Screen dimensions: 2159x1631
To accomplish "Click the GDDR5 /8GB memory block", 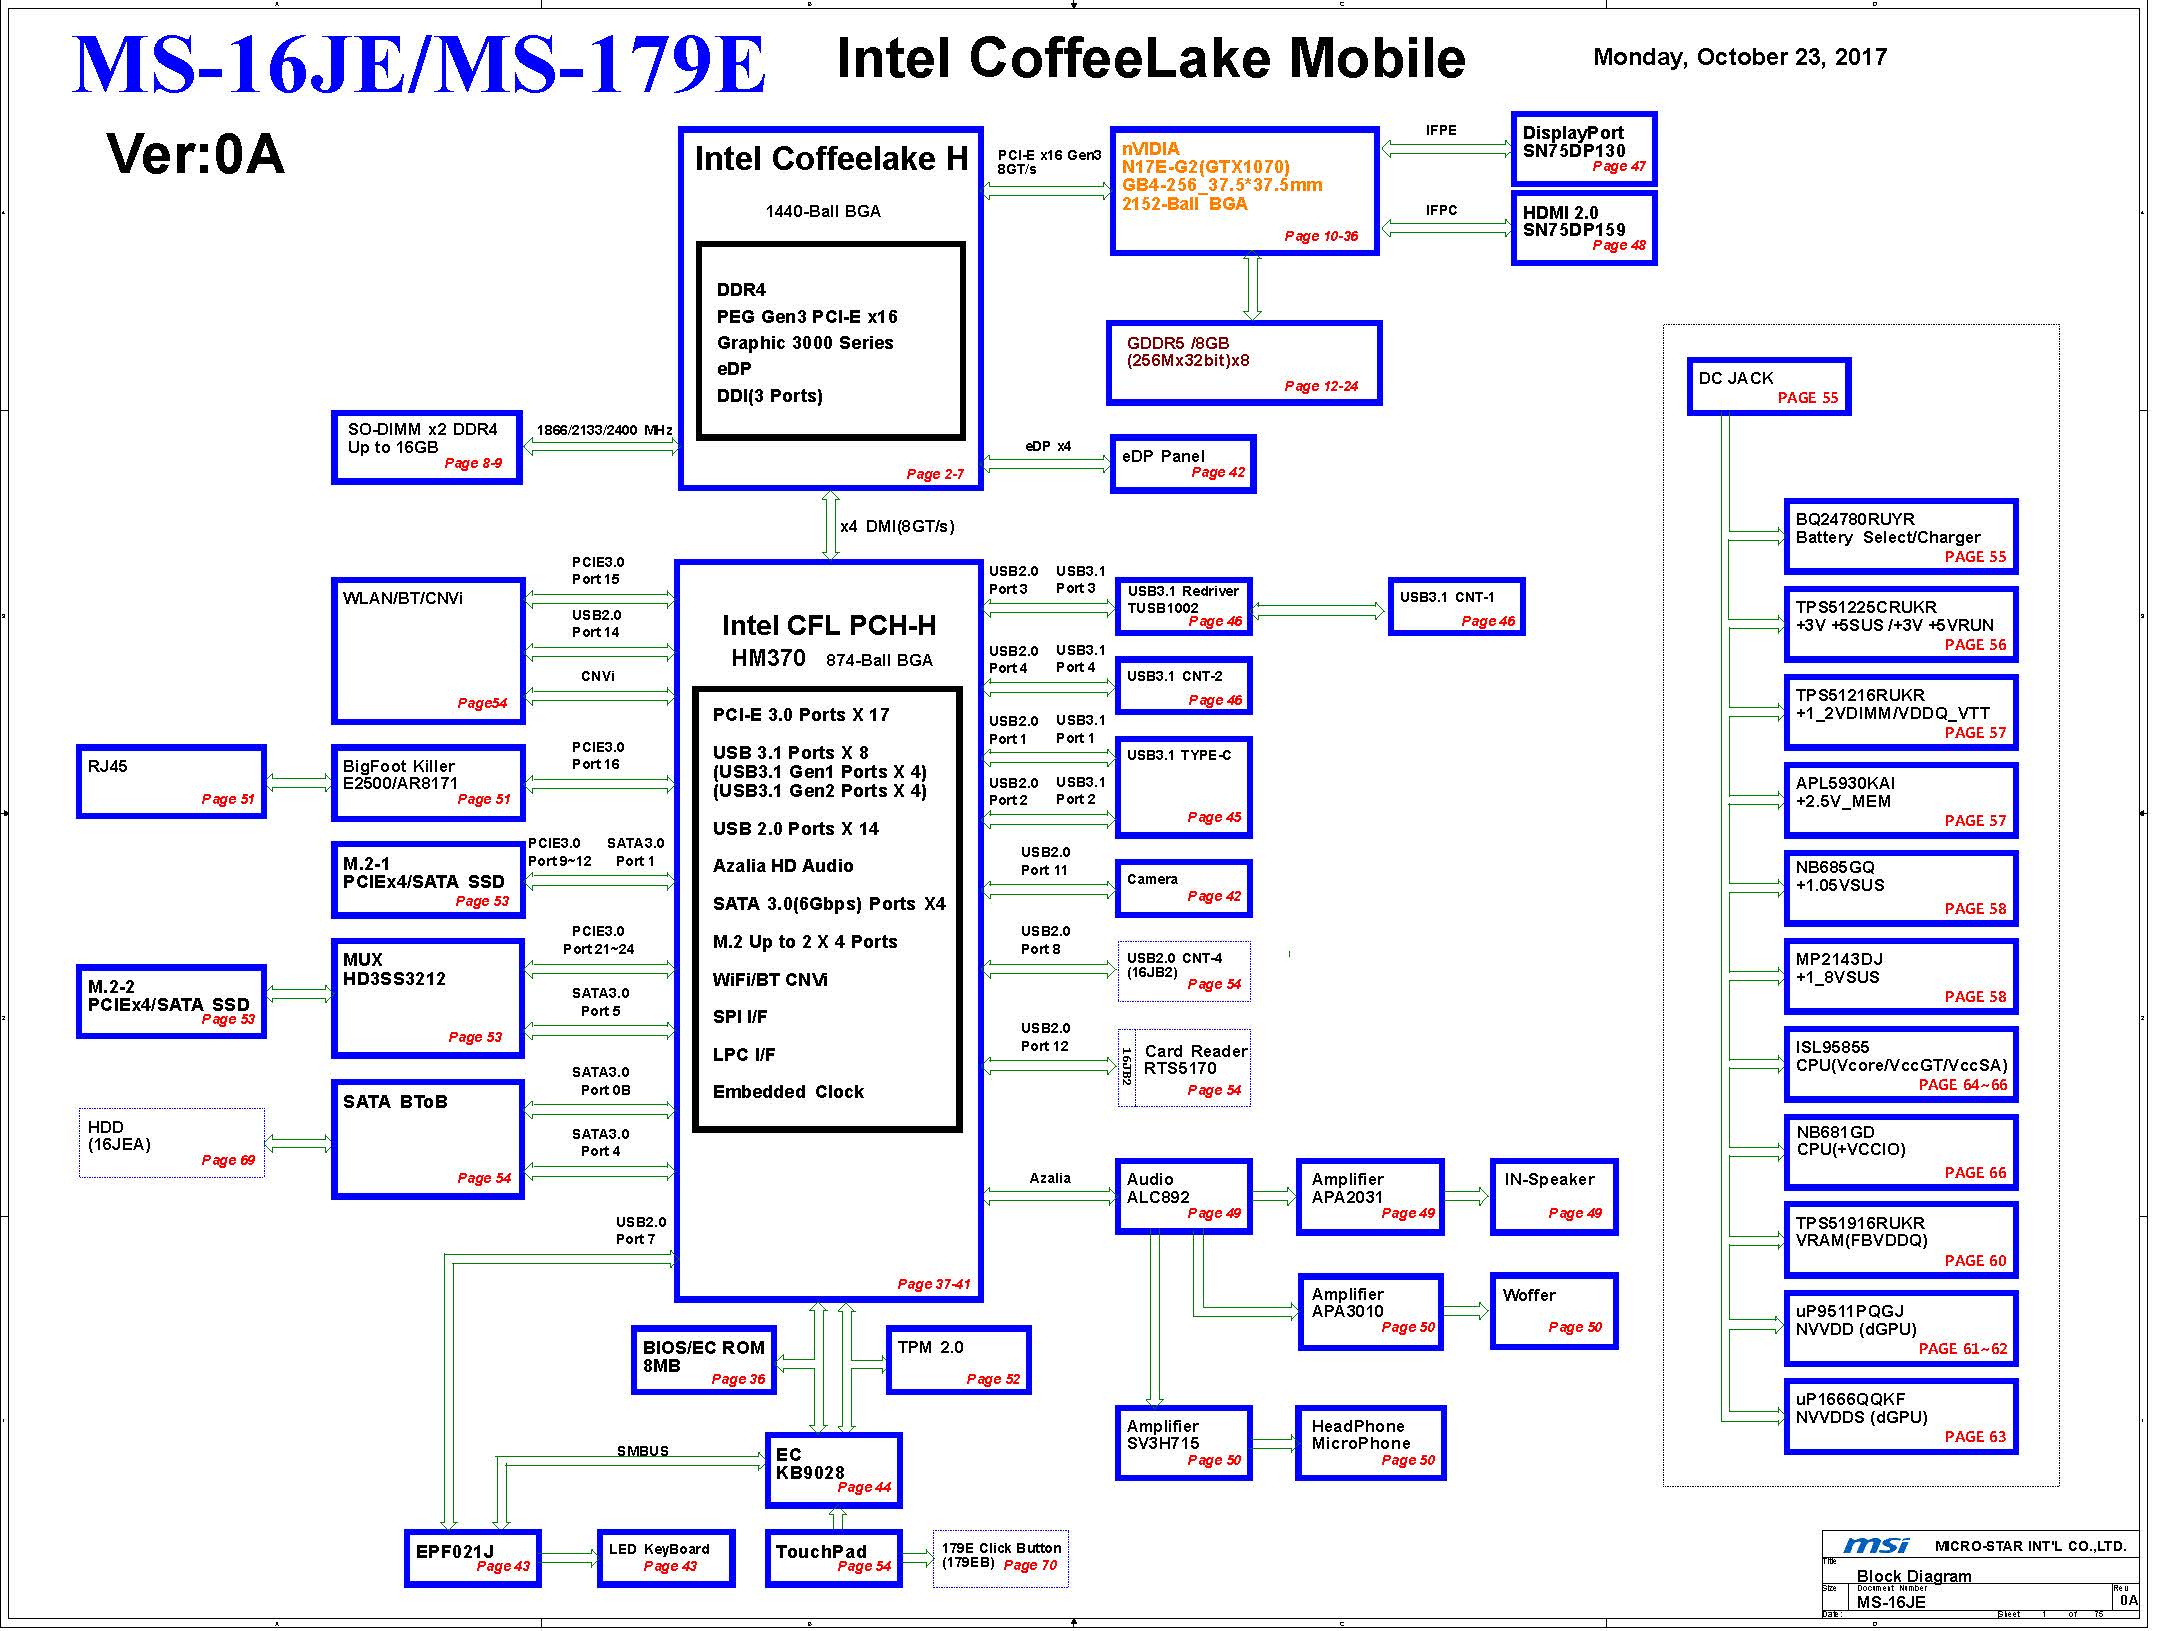I will (1244, 363).
